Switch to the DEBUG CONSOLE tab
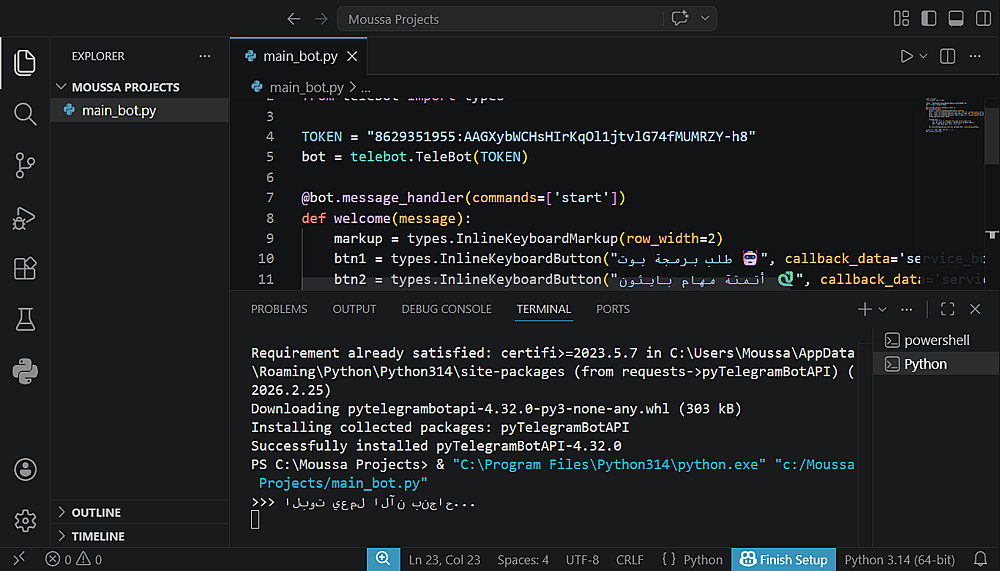This screenshot has height=571, width=1000. point(446,309)
